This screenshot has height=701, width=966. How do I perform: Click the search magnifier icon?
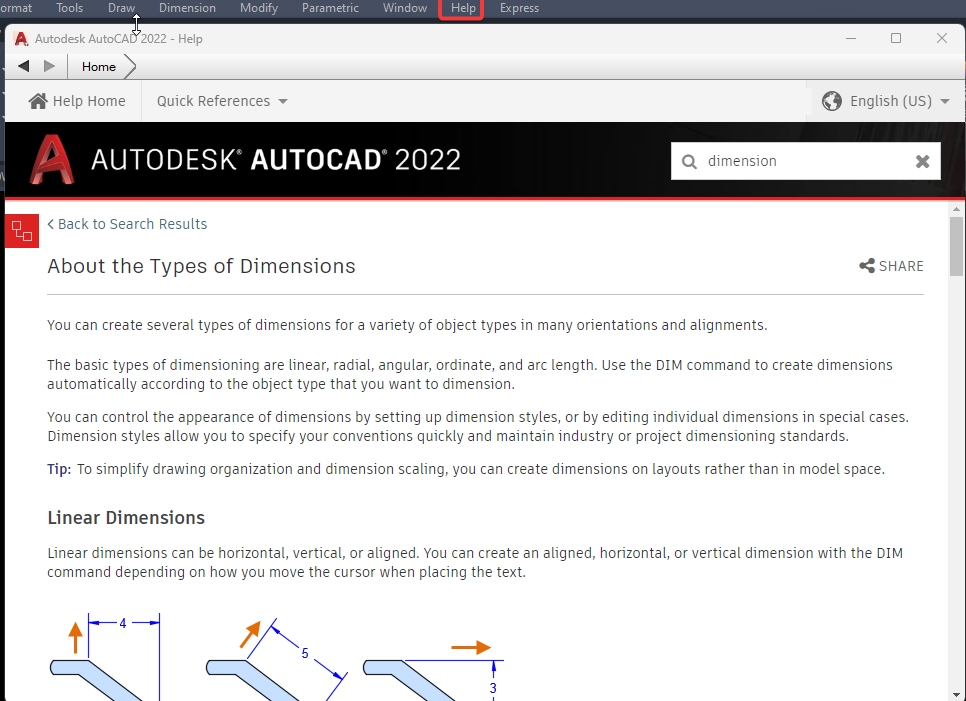point(689,161)
